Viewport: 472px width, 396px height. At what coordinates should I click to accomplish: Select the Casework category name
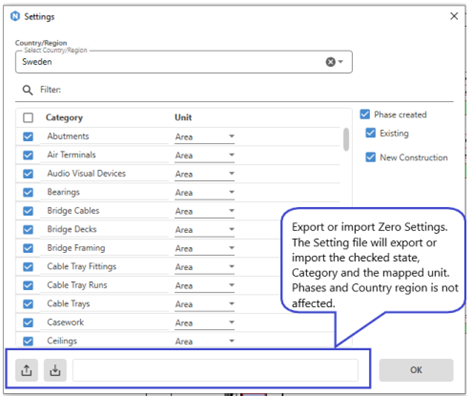65,322
